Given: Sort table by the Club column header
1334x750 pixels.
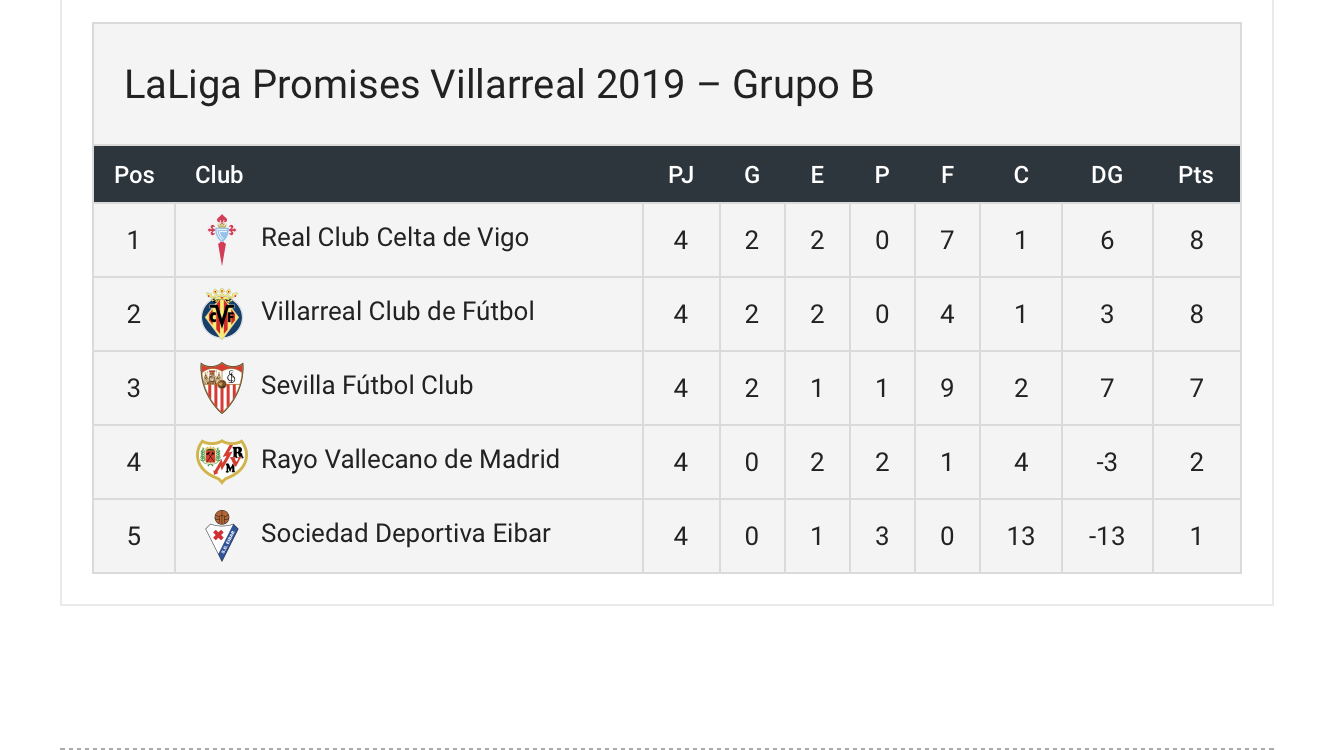Looking at the screenshot, I should tap(219, 175).
